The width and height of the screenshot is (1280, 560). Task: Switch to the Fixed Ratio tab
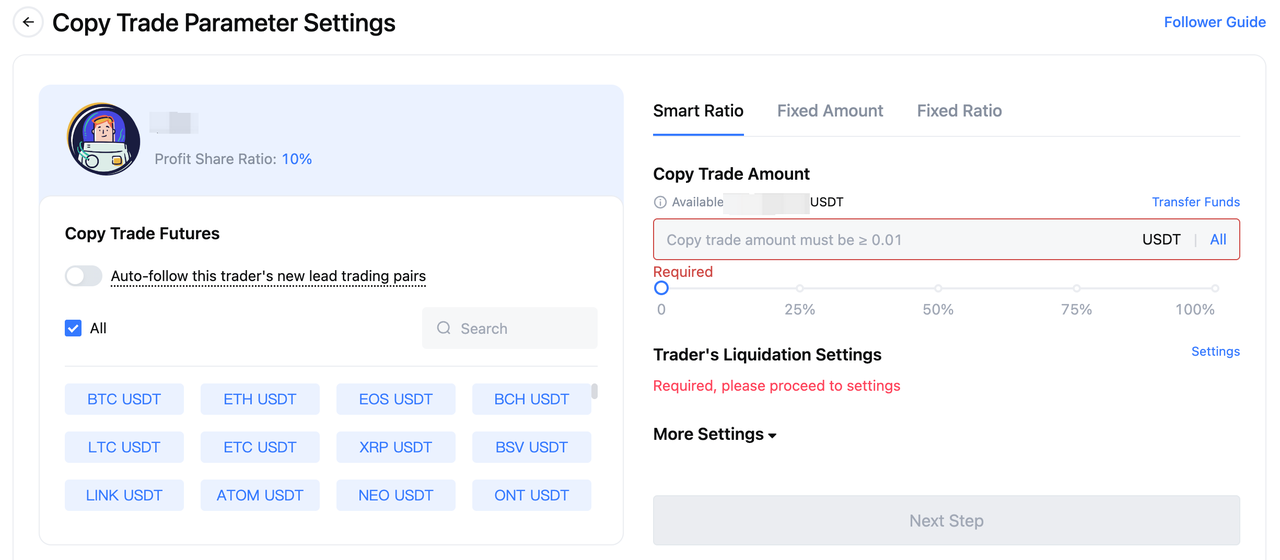click(x=959, y=111)
